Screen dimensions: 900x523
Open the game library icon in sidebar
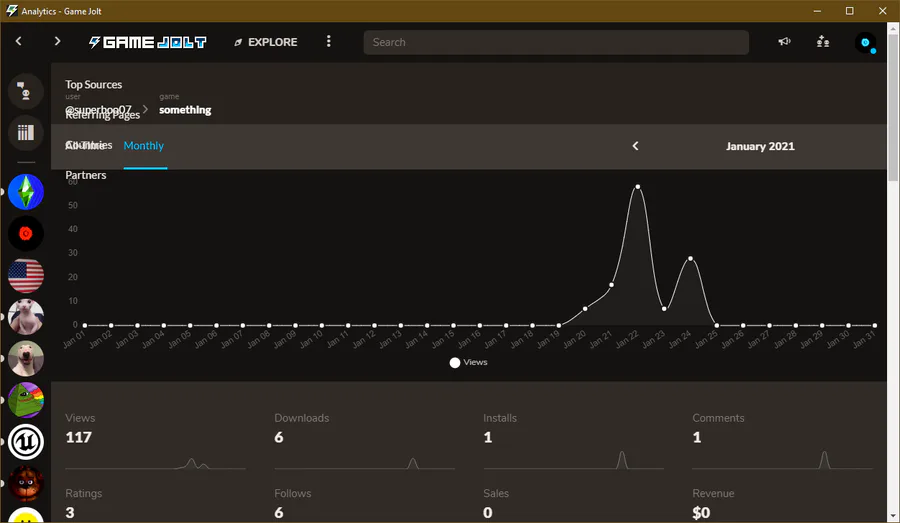point(25,133)
